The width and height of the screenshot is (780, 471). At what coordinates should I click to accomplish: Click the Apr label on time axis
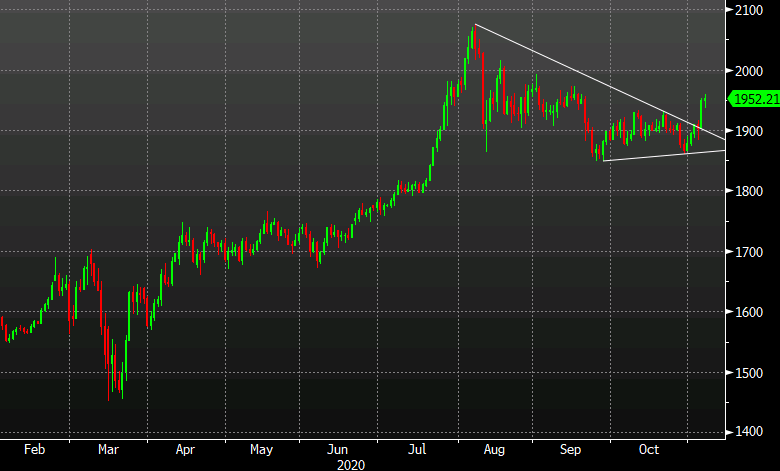[x=184, y=450]
